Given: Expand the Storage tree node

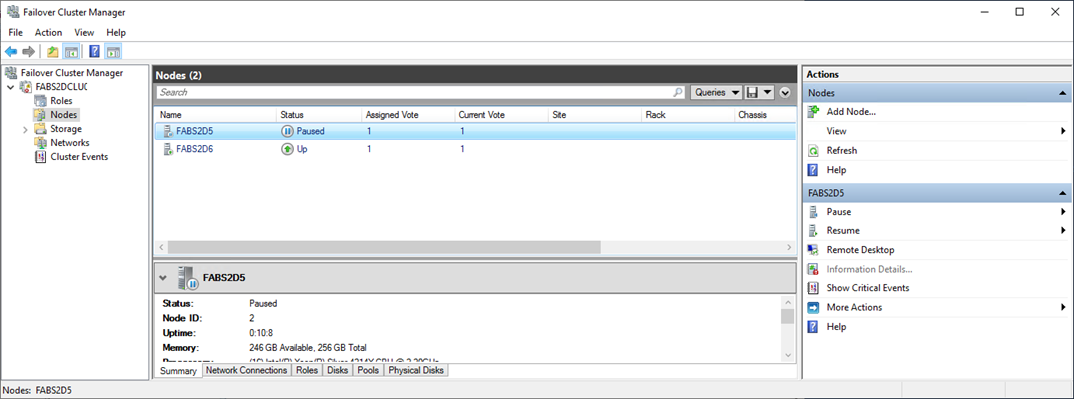Looking at the screenshot, I should pyautogui.click(x=25, y=129).
